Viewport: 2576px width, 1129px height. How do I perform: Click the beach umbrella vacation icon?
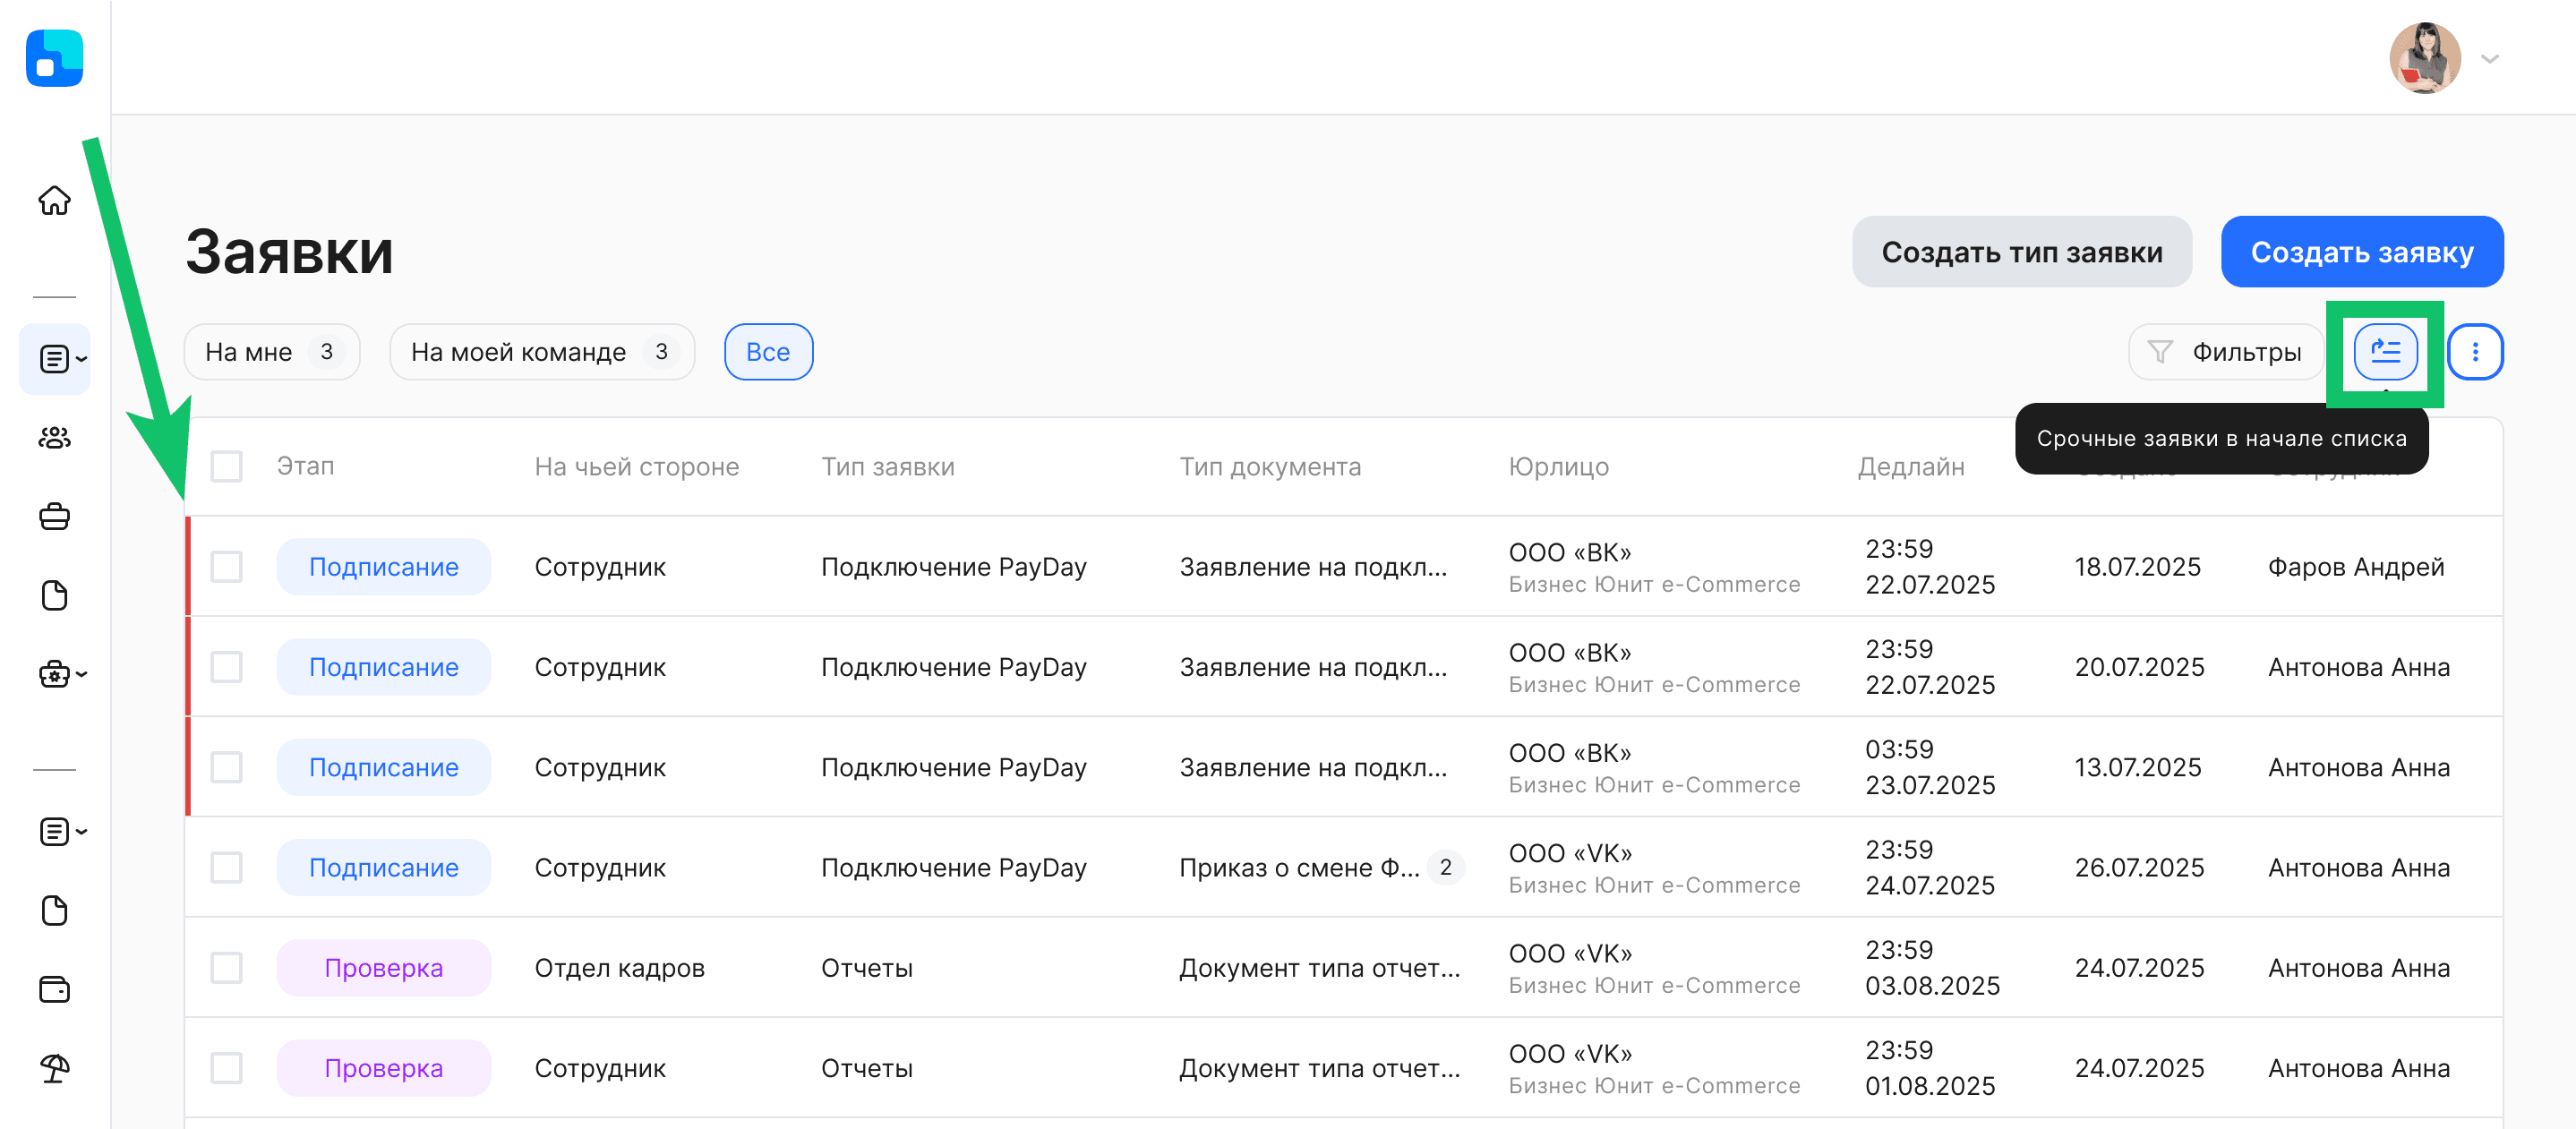point(54,1068)
